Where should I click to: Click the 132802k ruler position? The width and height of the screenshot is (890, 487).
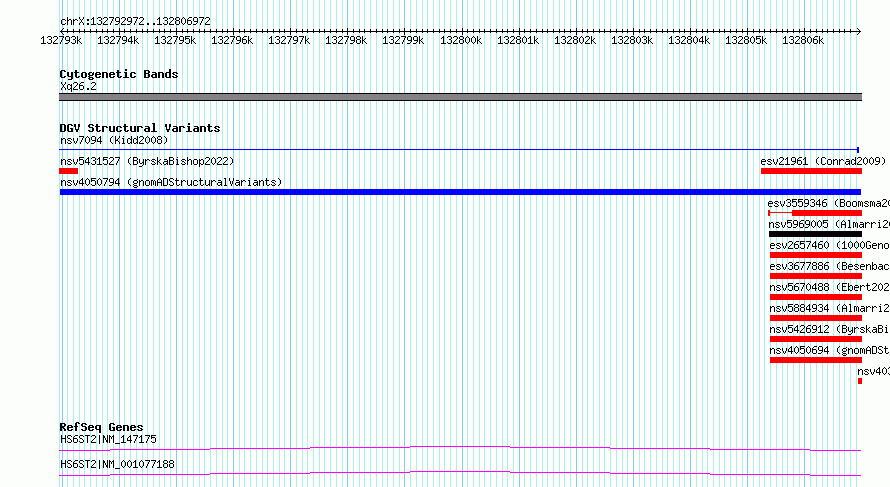[x=575, y=40]
